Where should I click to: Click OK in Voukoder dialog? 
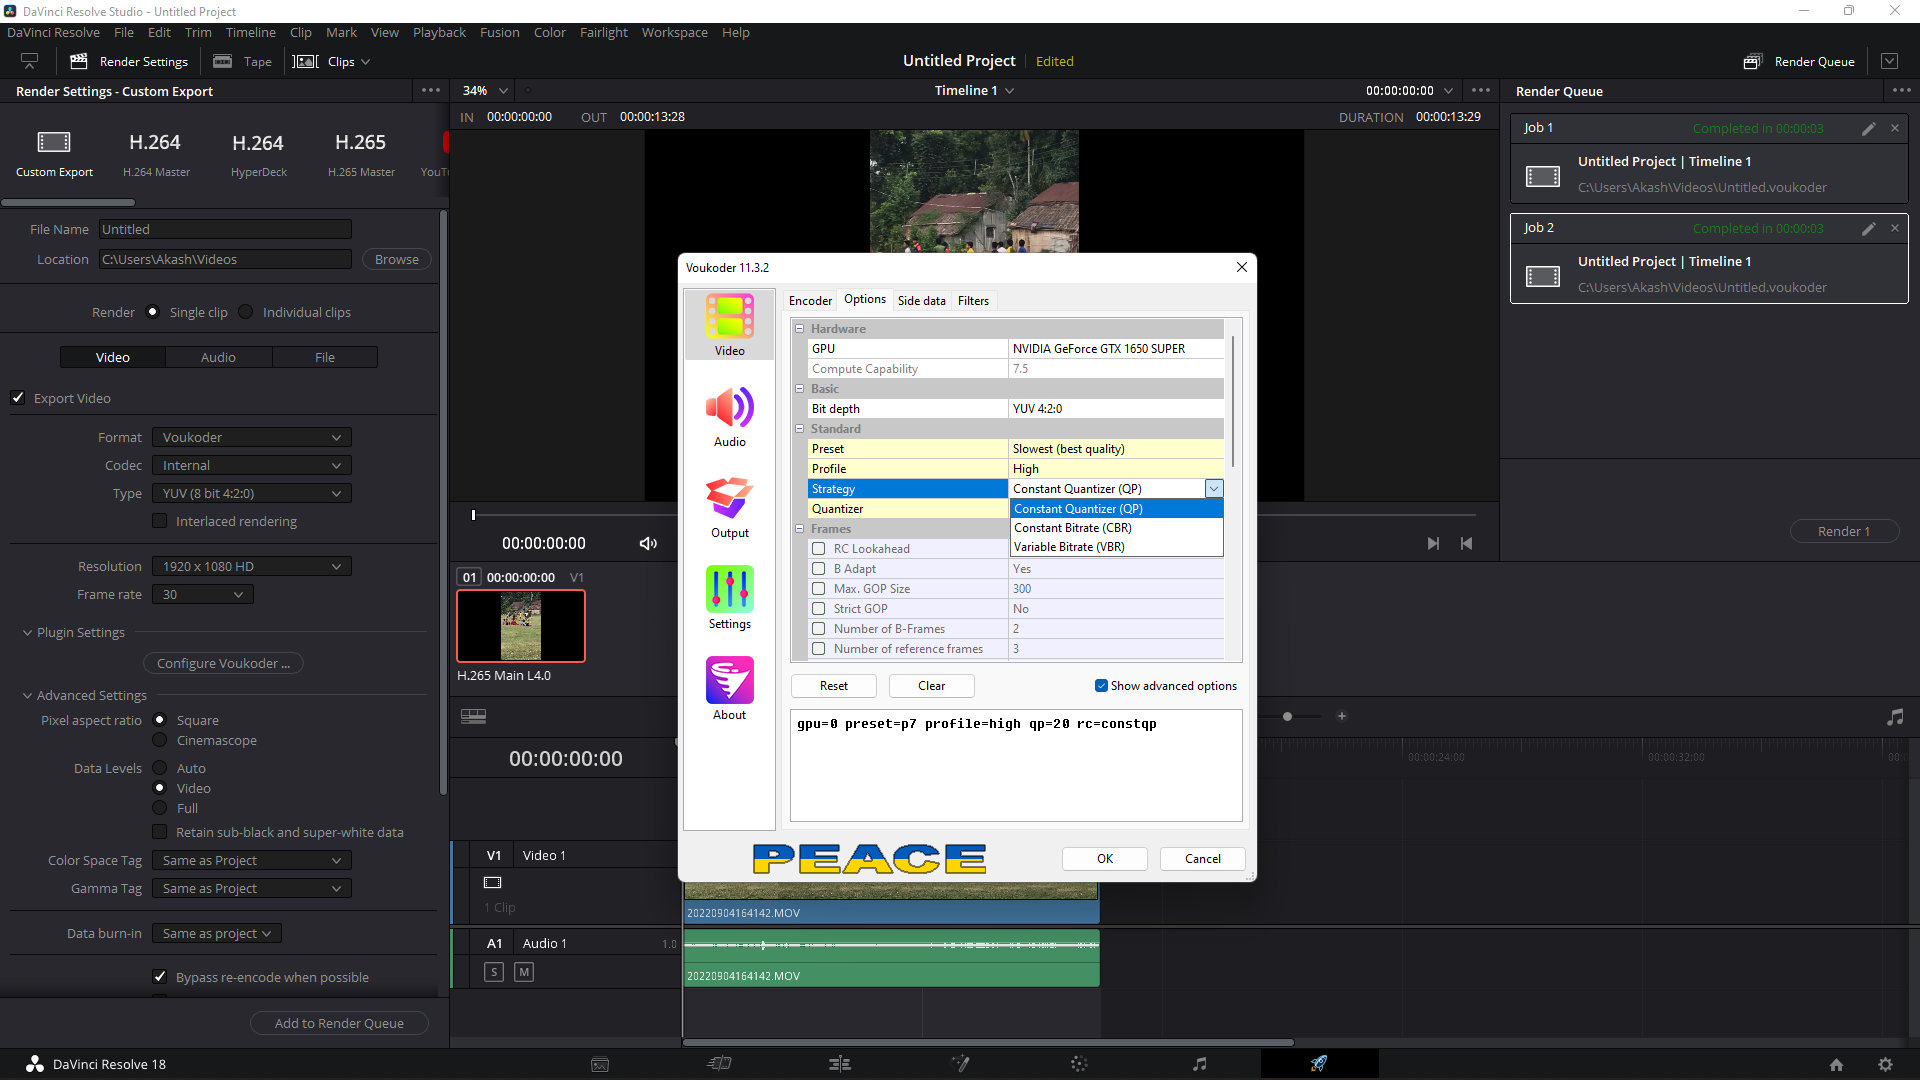coord(1105,859)
